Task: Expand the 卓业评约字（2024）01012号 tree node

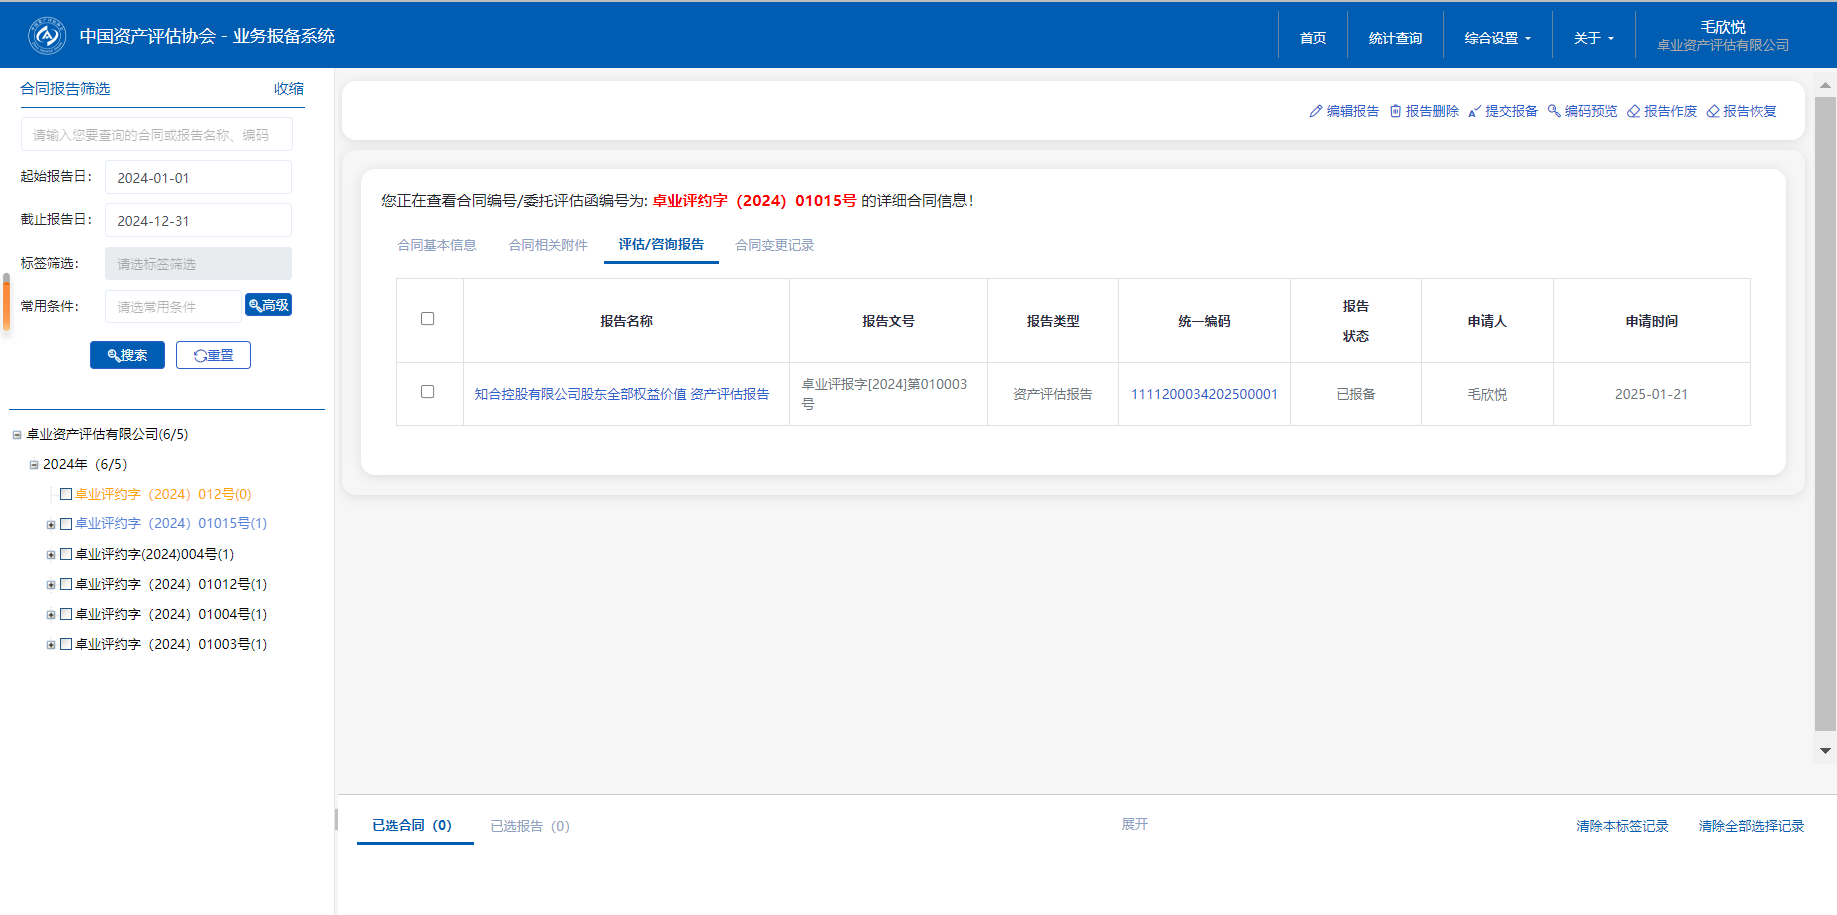Action: click(51, 585)
